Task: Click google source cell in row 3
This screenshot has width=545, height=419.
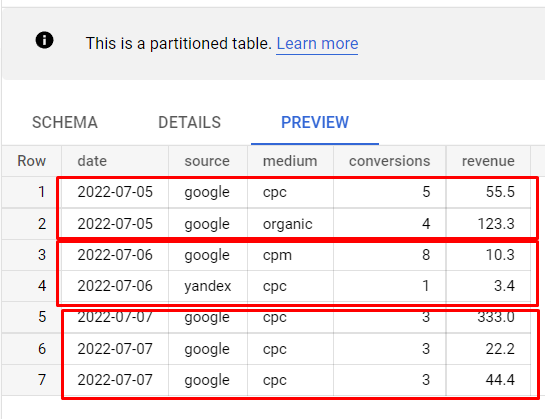Action: click(207, 256)
